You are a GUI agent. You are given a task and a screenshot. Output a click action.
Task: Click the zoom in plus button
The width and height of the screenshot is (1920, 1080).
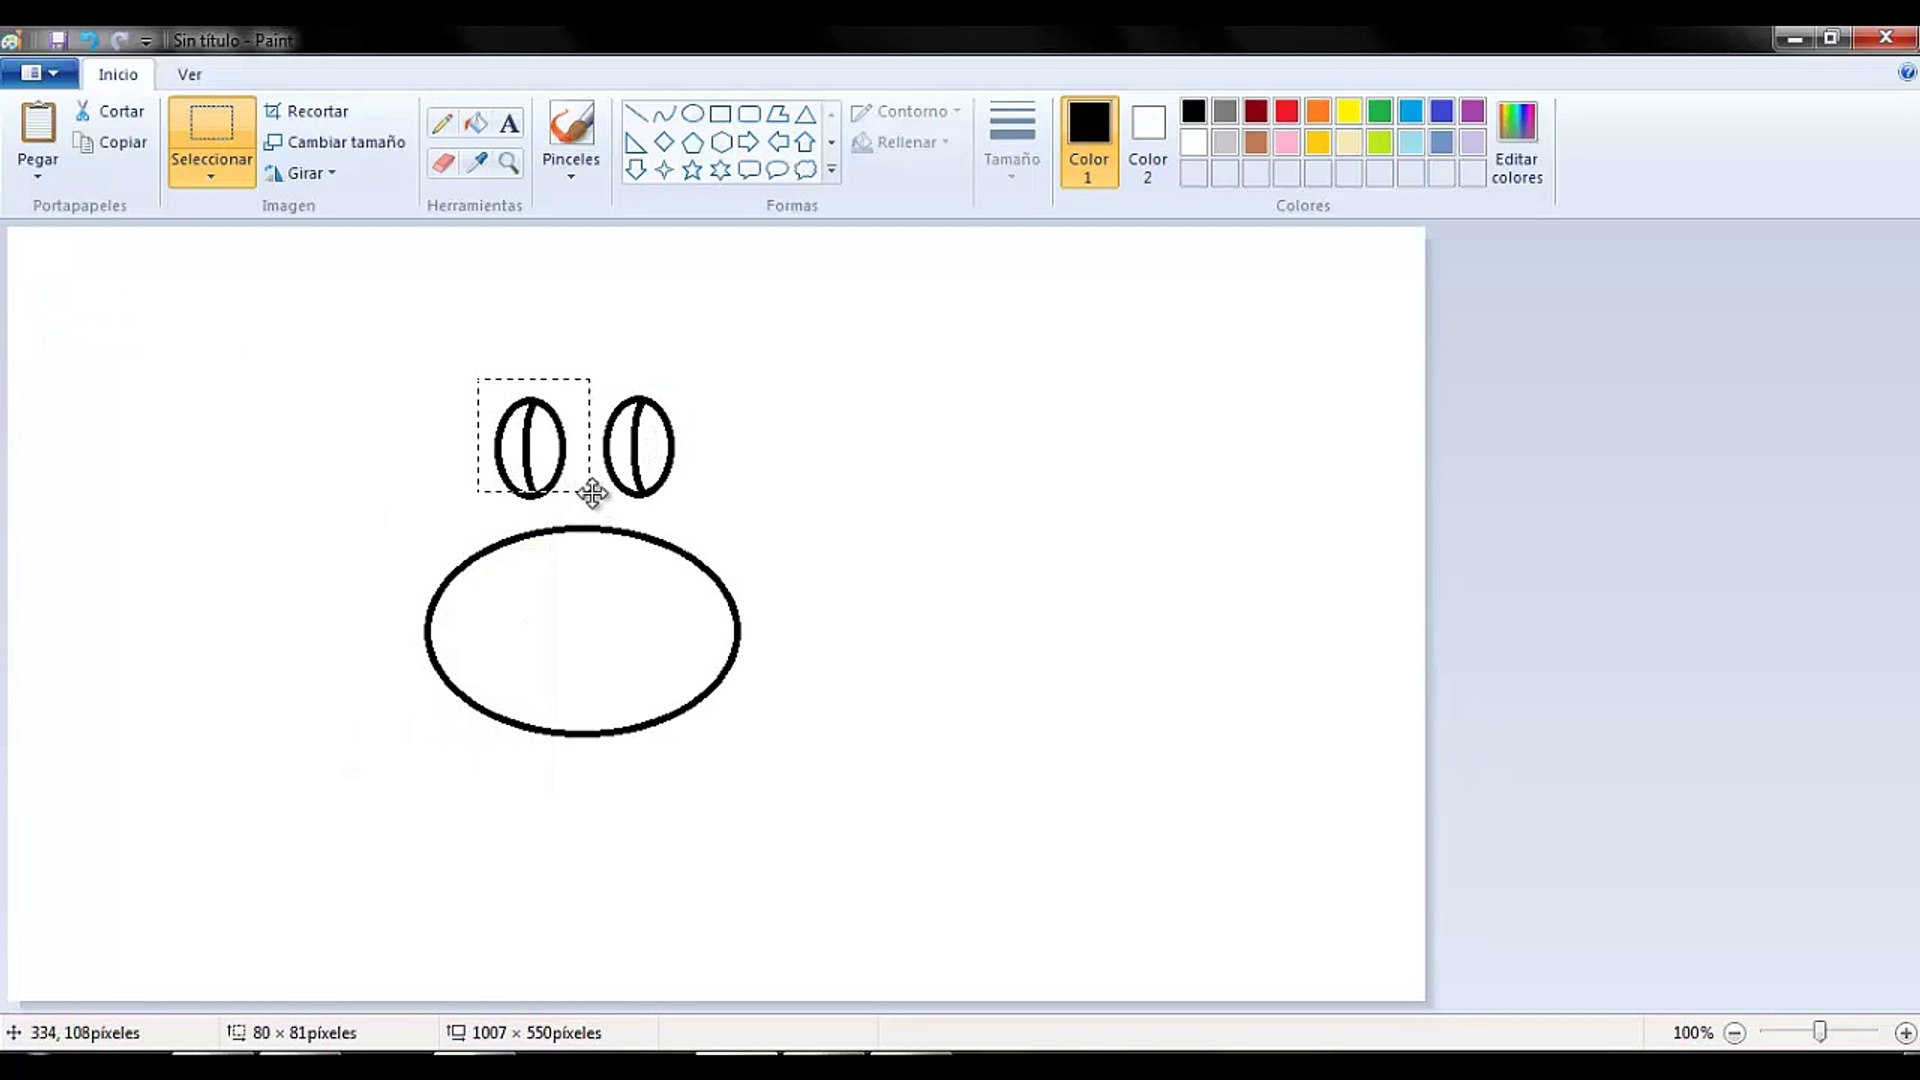(1905, 1033)
